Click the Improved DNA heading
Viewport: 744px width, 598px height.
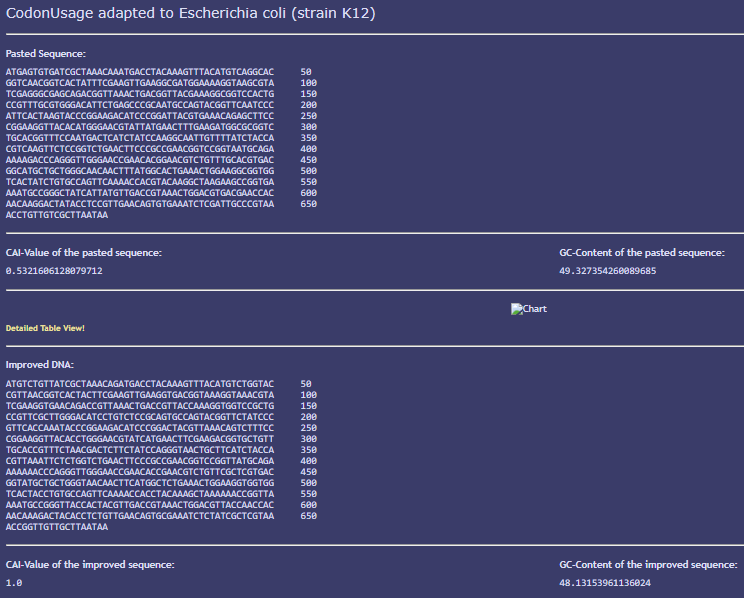[40, 364]
